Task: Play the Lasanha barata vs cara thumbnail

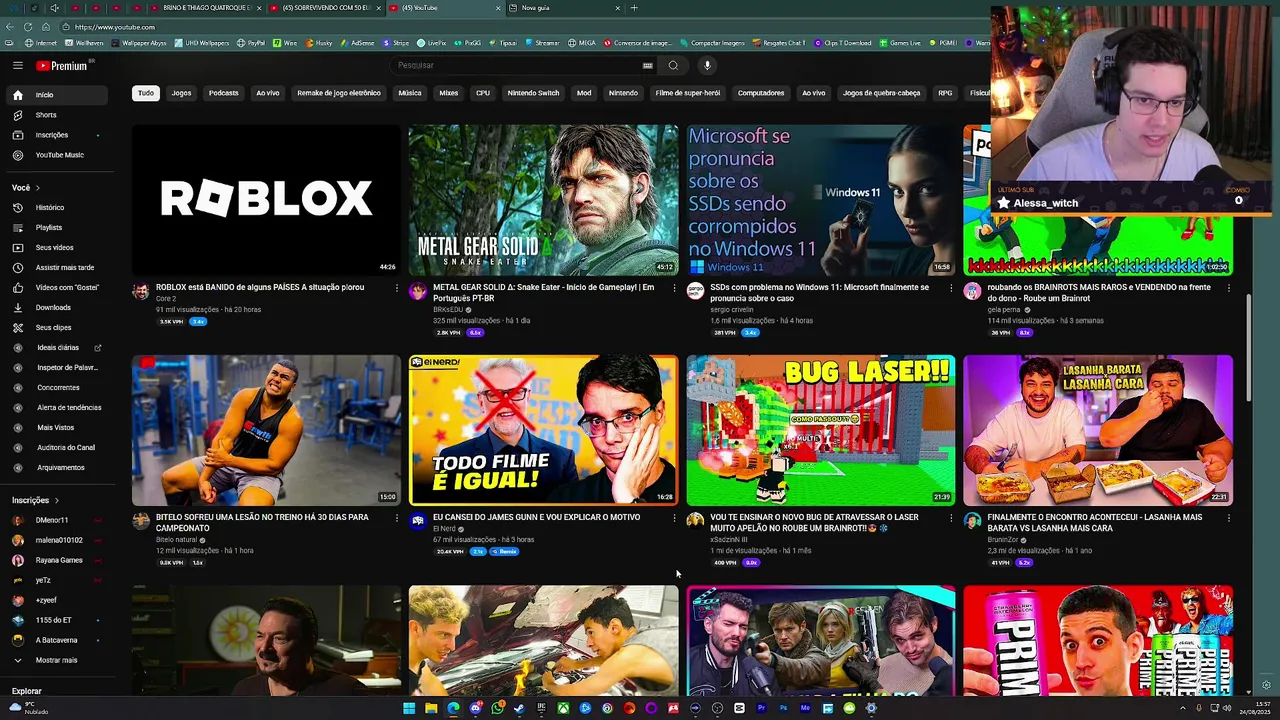Action: pos(1098,430)
